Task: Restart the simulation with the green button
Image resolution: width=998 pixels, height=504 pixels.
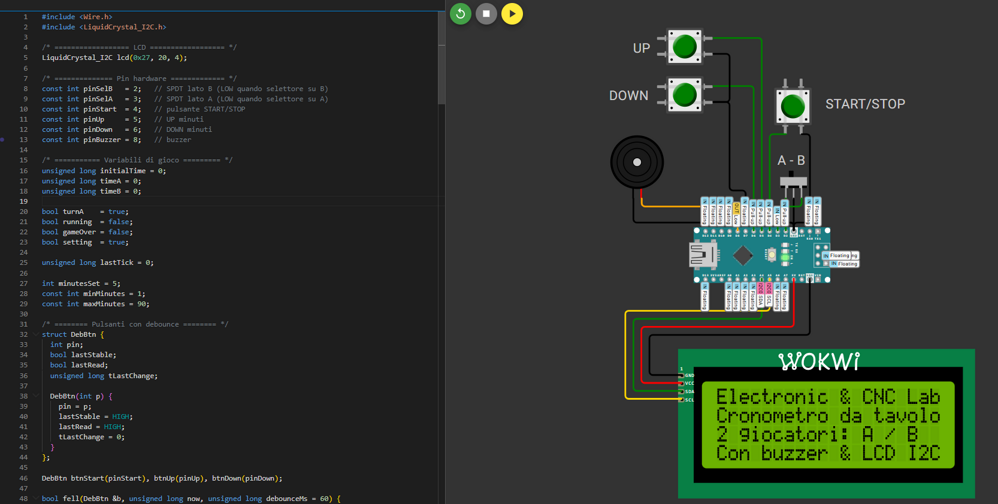Action: [460, 14]
